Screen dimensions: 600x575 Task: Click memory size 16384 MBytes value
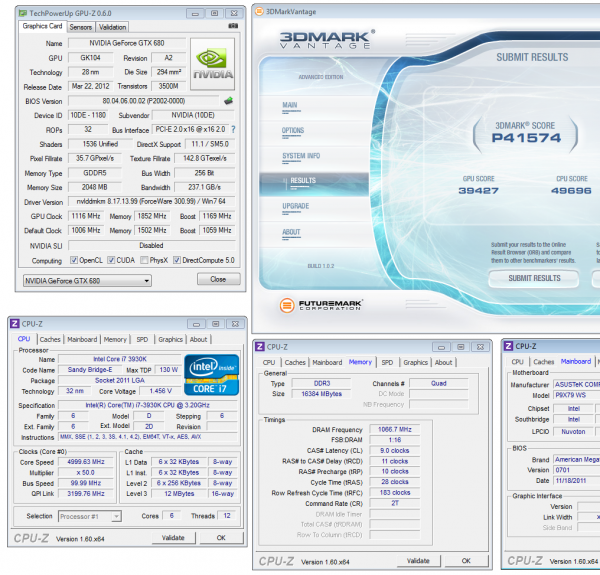tap(322, 394)
